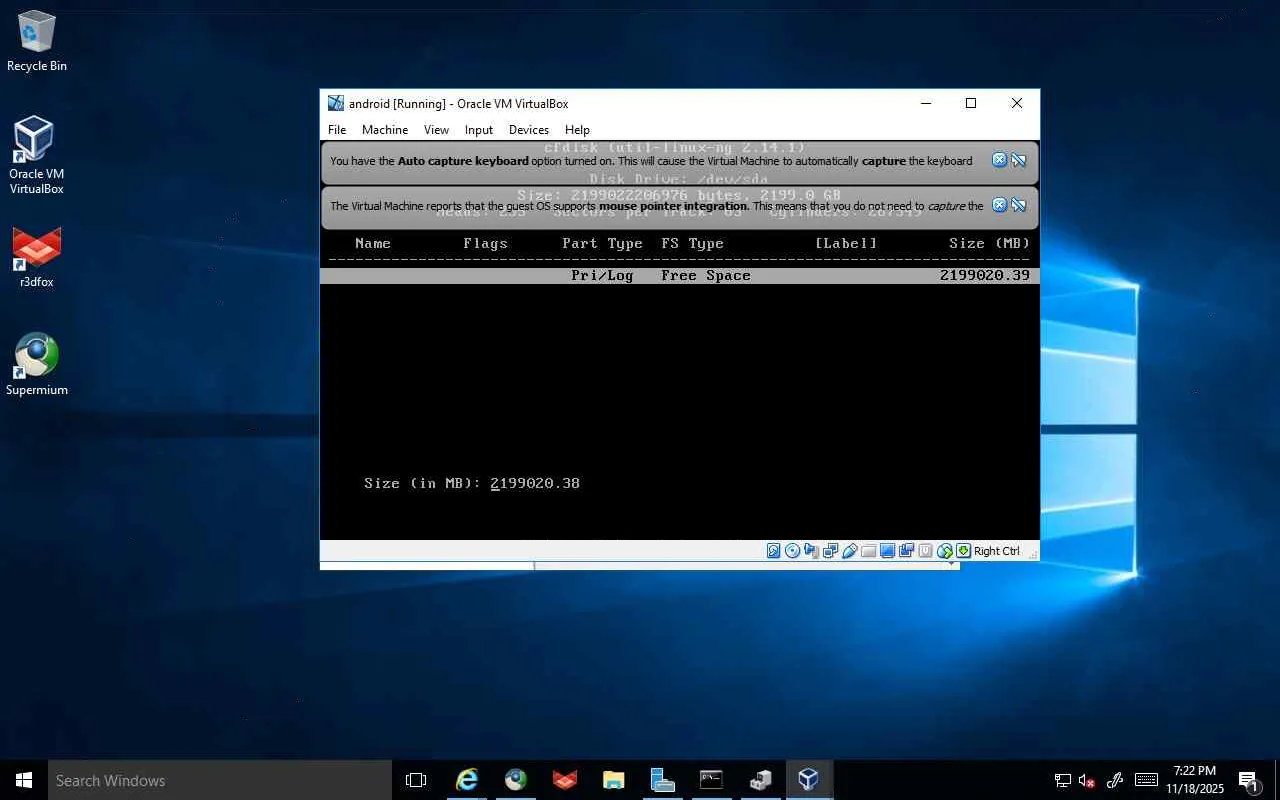1280x800 pixels.
Task: Switch to the VirtualBox taskbar button
Action: point(809,780)
